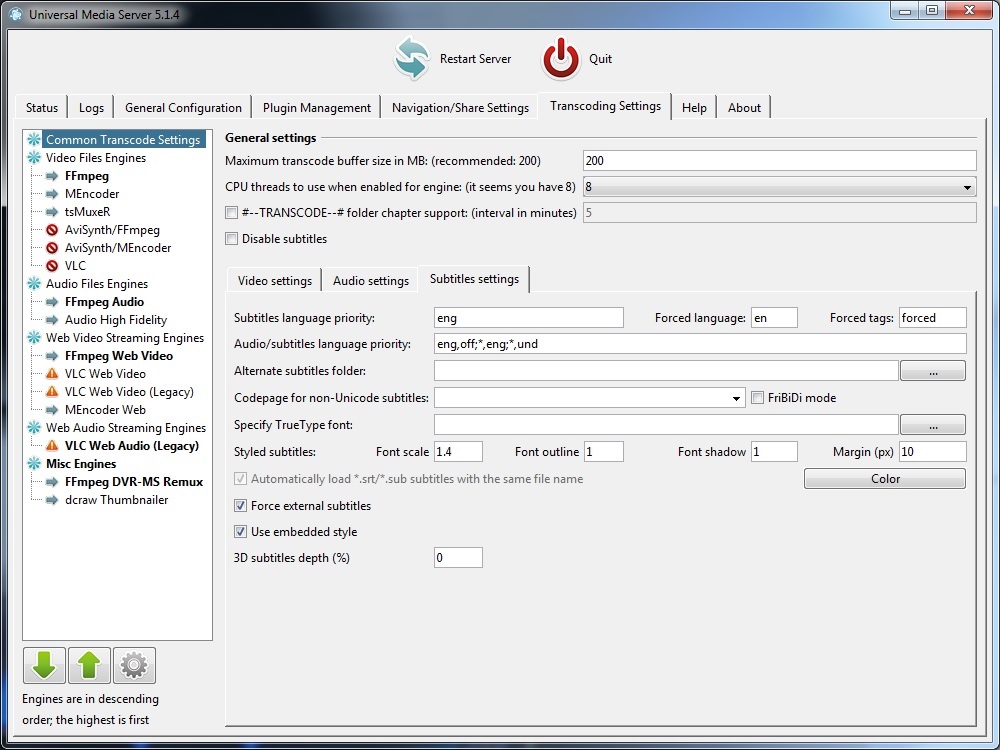Image resolution: width=1000 pixels, height=750 pixels.
Task: Click the dcraw Thumbnailer arrow icon
Action: (52, 499)
